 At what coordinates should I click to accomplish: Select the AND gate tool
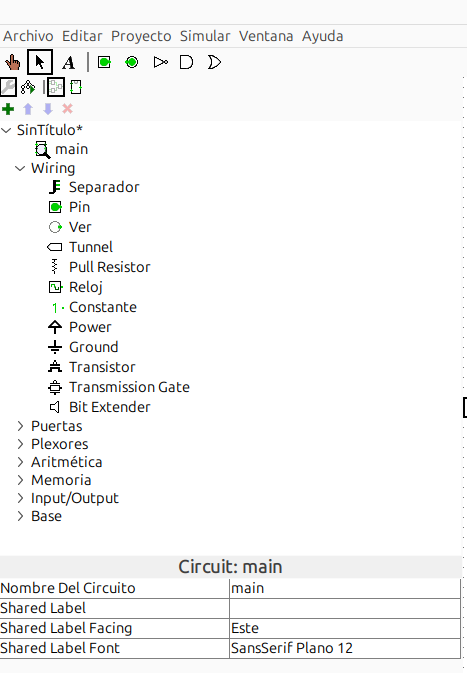click(x=186, y=62)
